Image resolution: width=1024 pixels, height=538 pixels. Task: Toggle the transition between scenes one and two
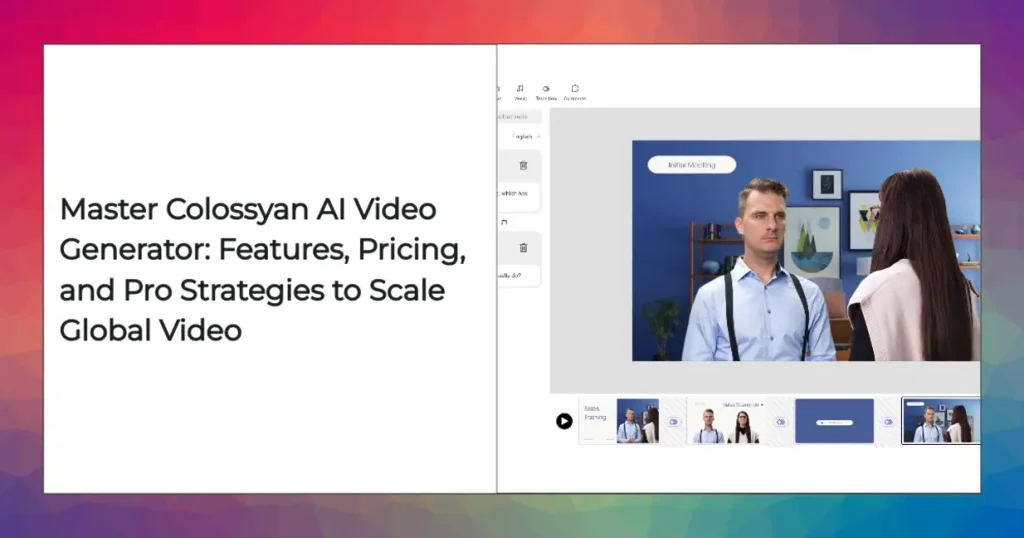(x=673, y=422)
